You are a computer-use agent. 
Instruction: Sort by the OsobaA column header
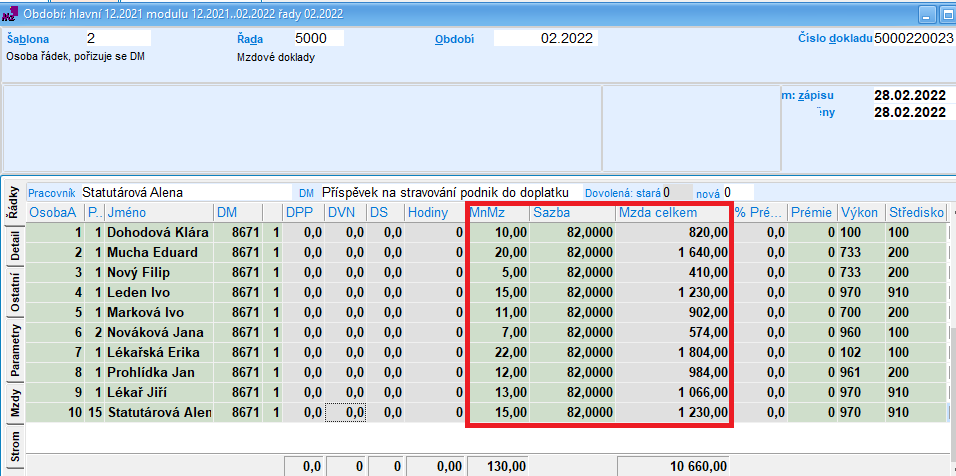pos(55,213)
